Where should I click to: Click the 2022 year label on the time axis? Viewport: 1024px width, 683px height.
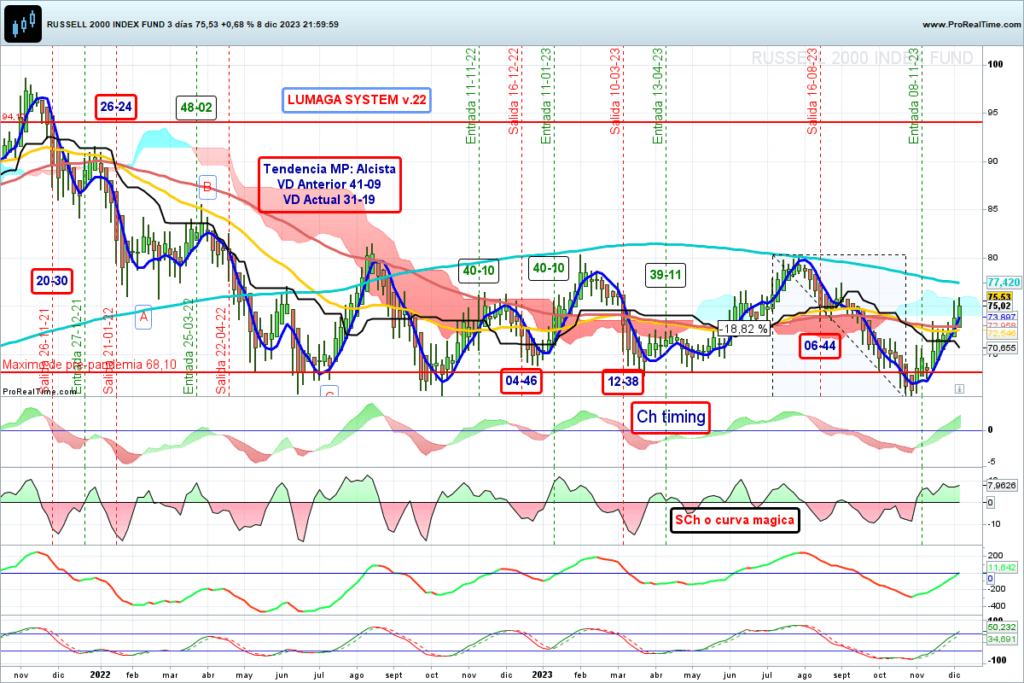click(100, 675)
